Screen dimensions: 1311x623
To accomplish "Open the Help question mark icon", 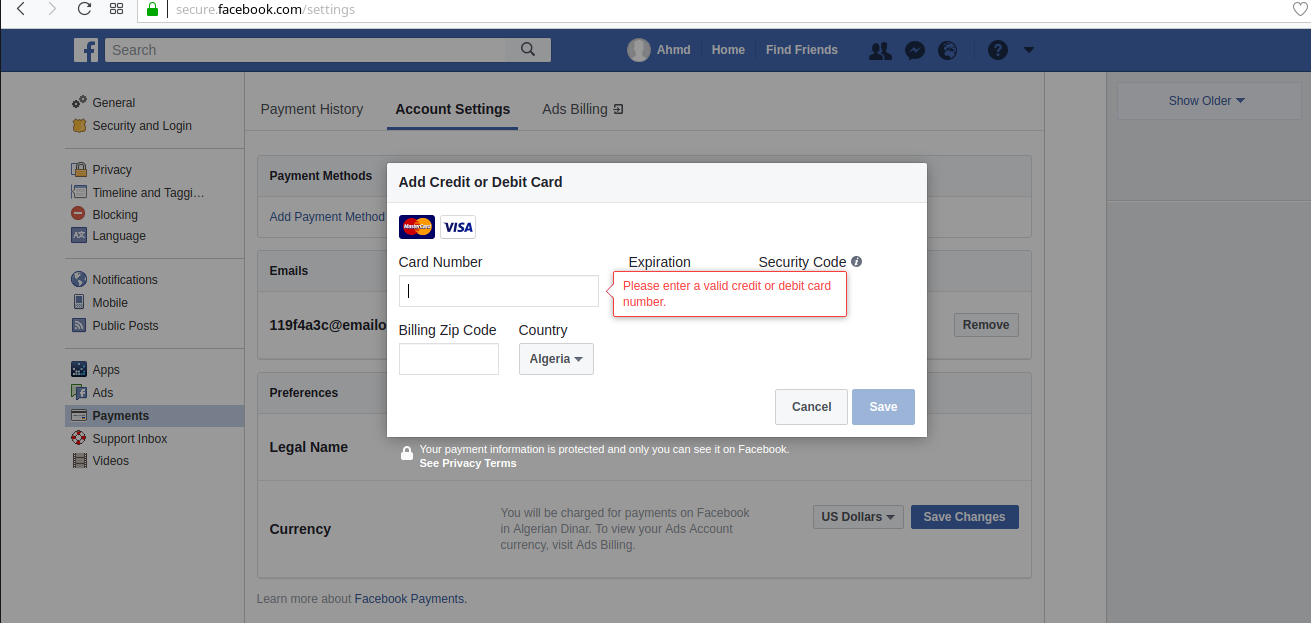I will coord(997,50).
